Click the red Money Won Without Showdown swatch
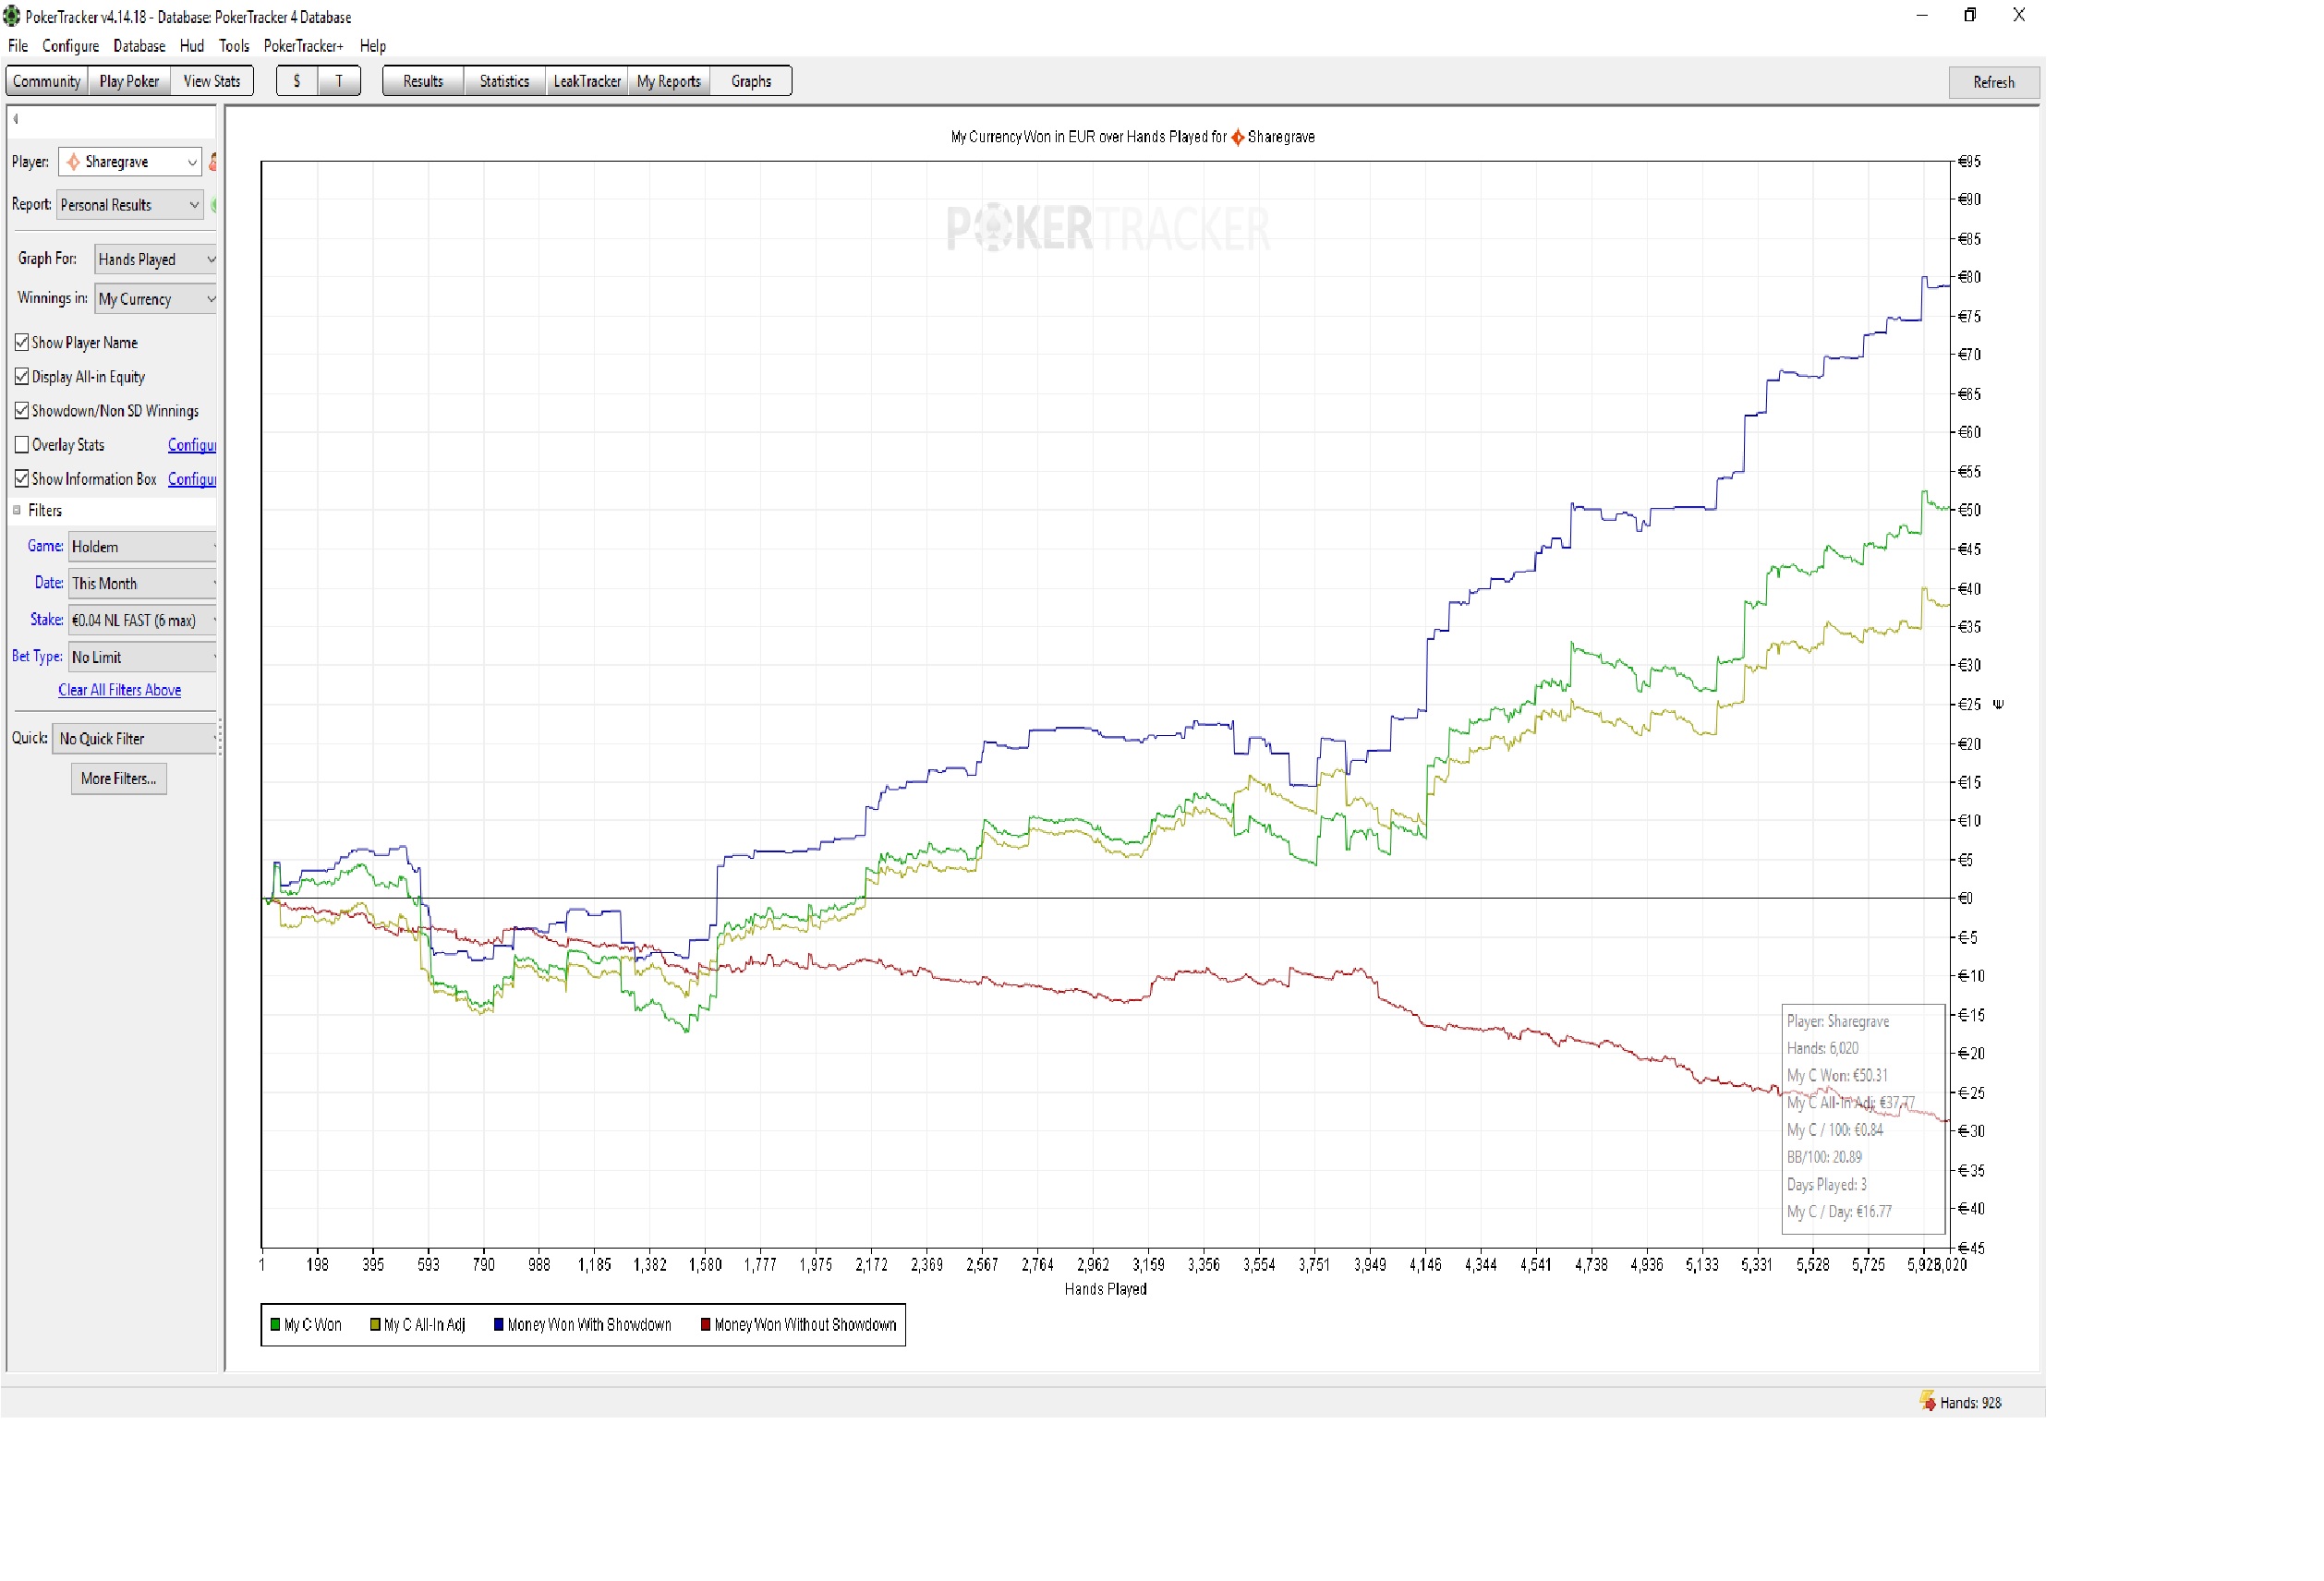2324x1581 pixels. coord(706,1325)
